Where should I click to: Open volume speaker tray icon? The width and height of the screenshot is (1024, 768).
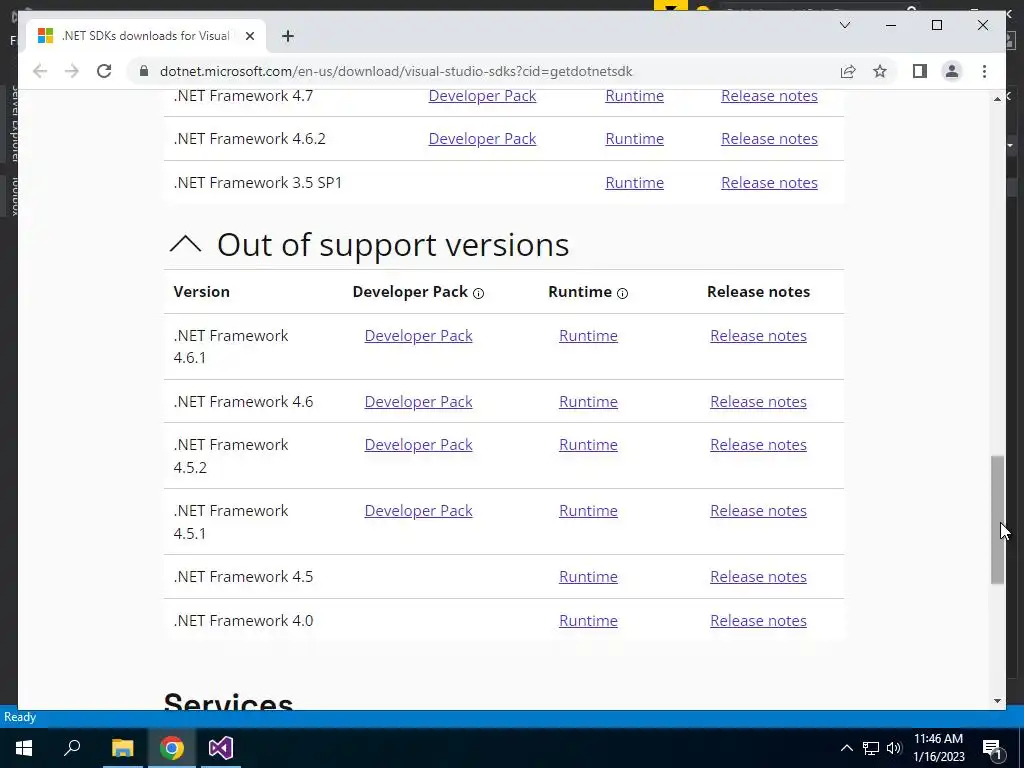(894, 748)
